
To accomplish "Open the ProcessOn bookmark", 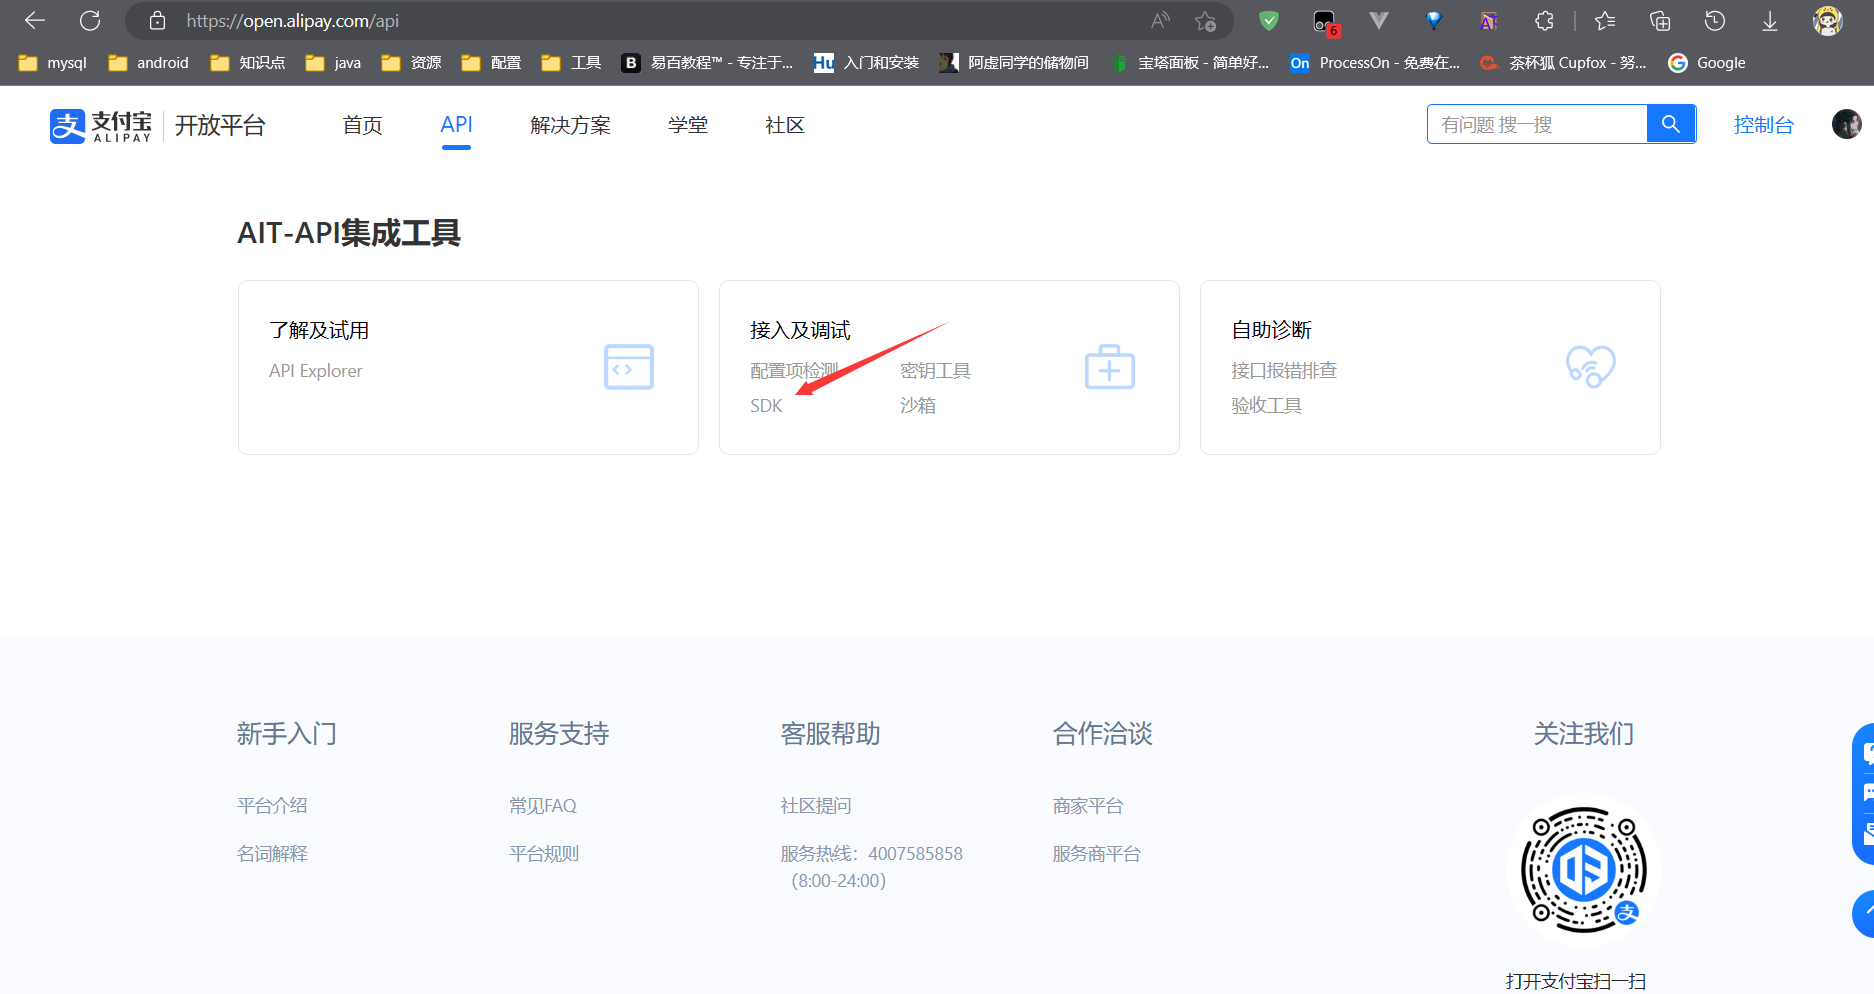I will [x=1375, y=63].
